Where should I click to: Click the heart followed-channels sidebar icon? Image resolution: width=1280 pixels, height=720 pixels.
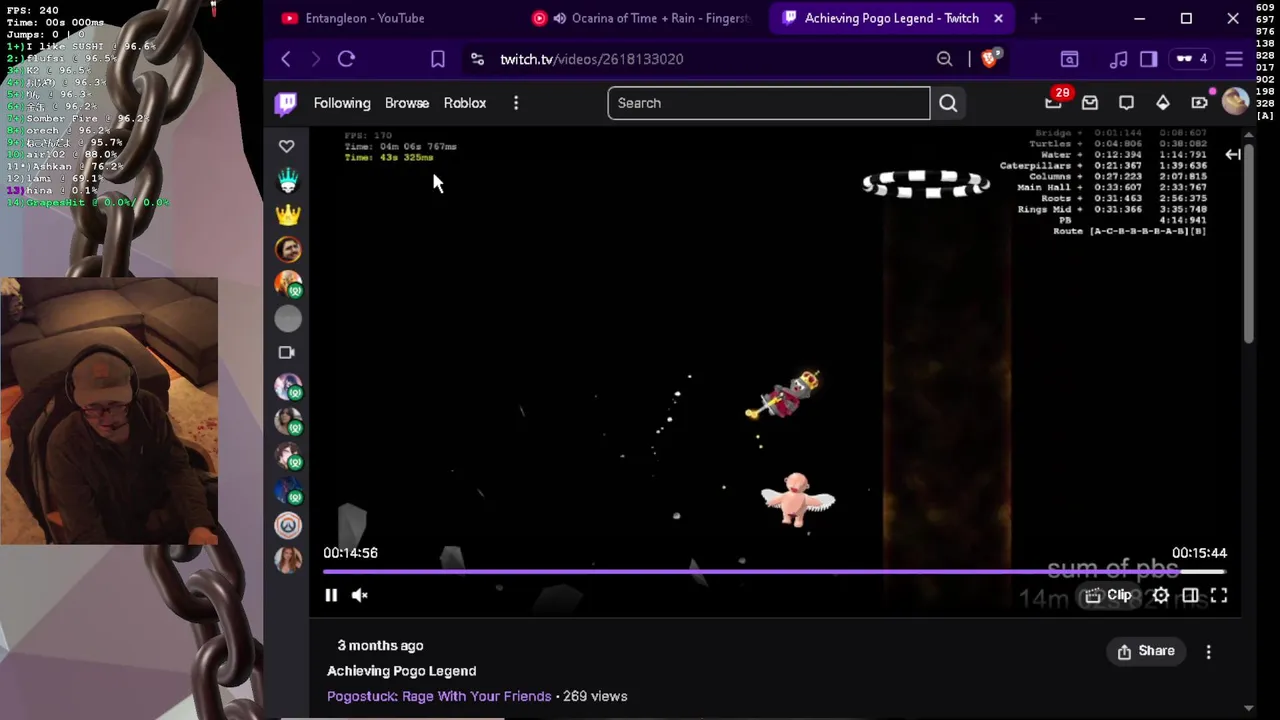(x=287, y=147)
